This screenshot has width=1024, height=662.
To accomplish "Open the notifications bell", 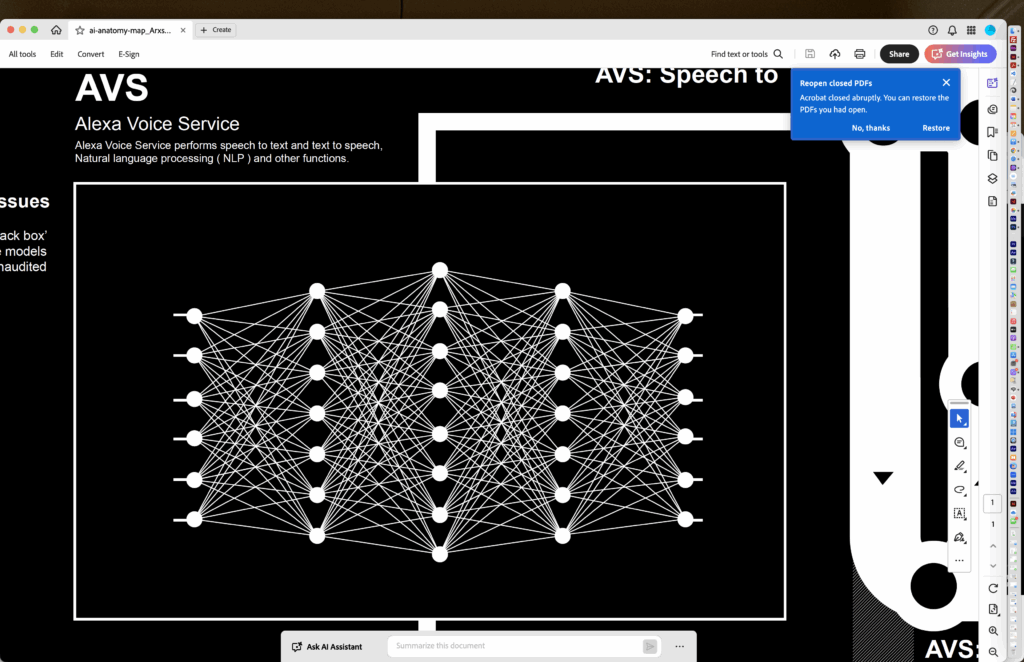I will click(x=952, y=30).
